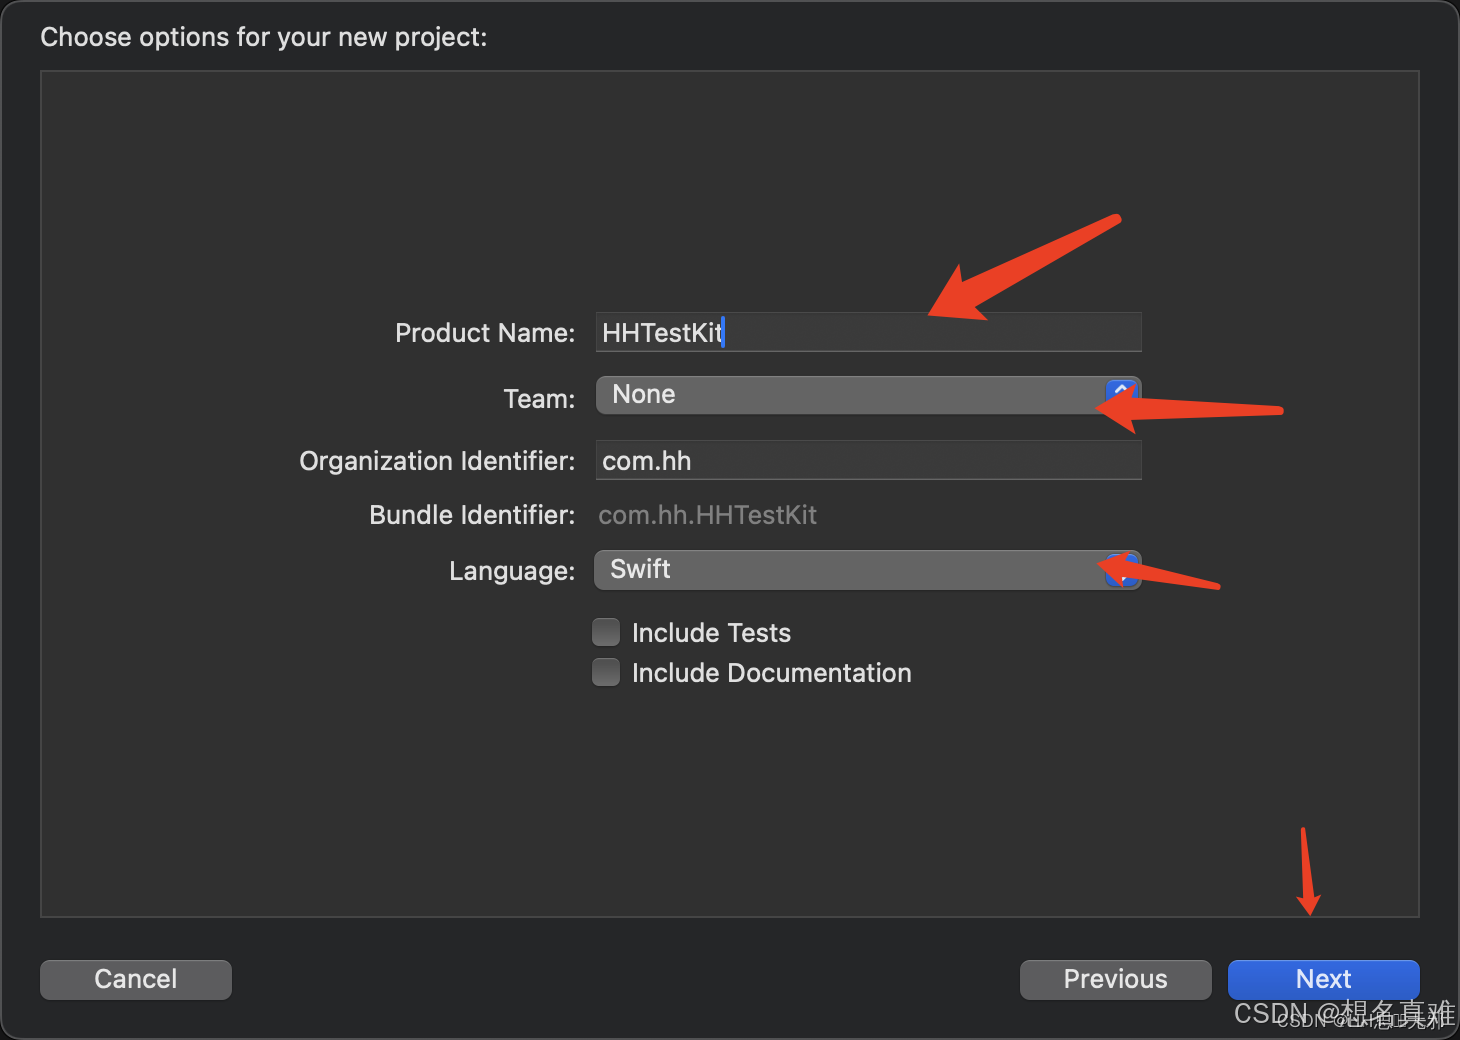The height and width of the screenshot is (1040, 1460).
Task: Click the grayed Bundle Identifier value
Action: coord(707,514)
